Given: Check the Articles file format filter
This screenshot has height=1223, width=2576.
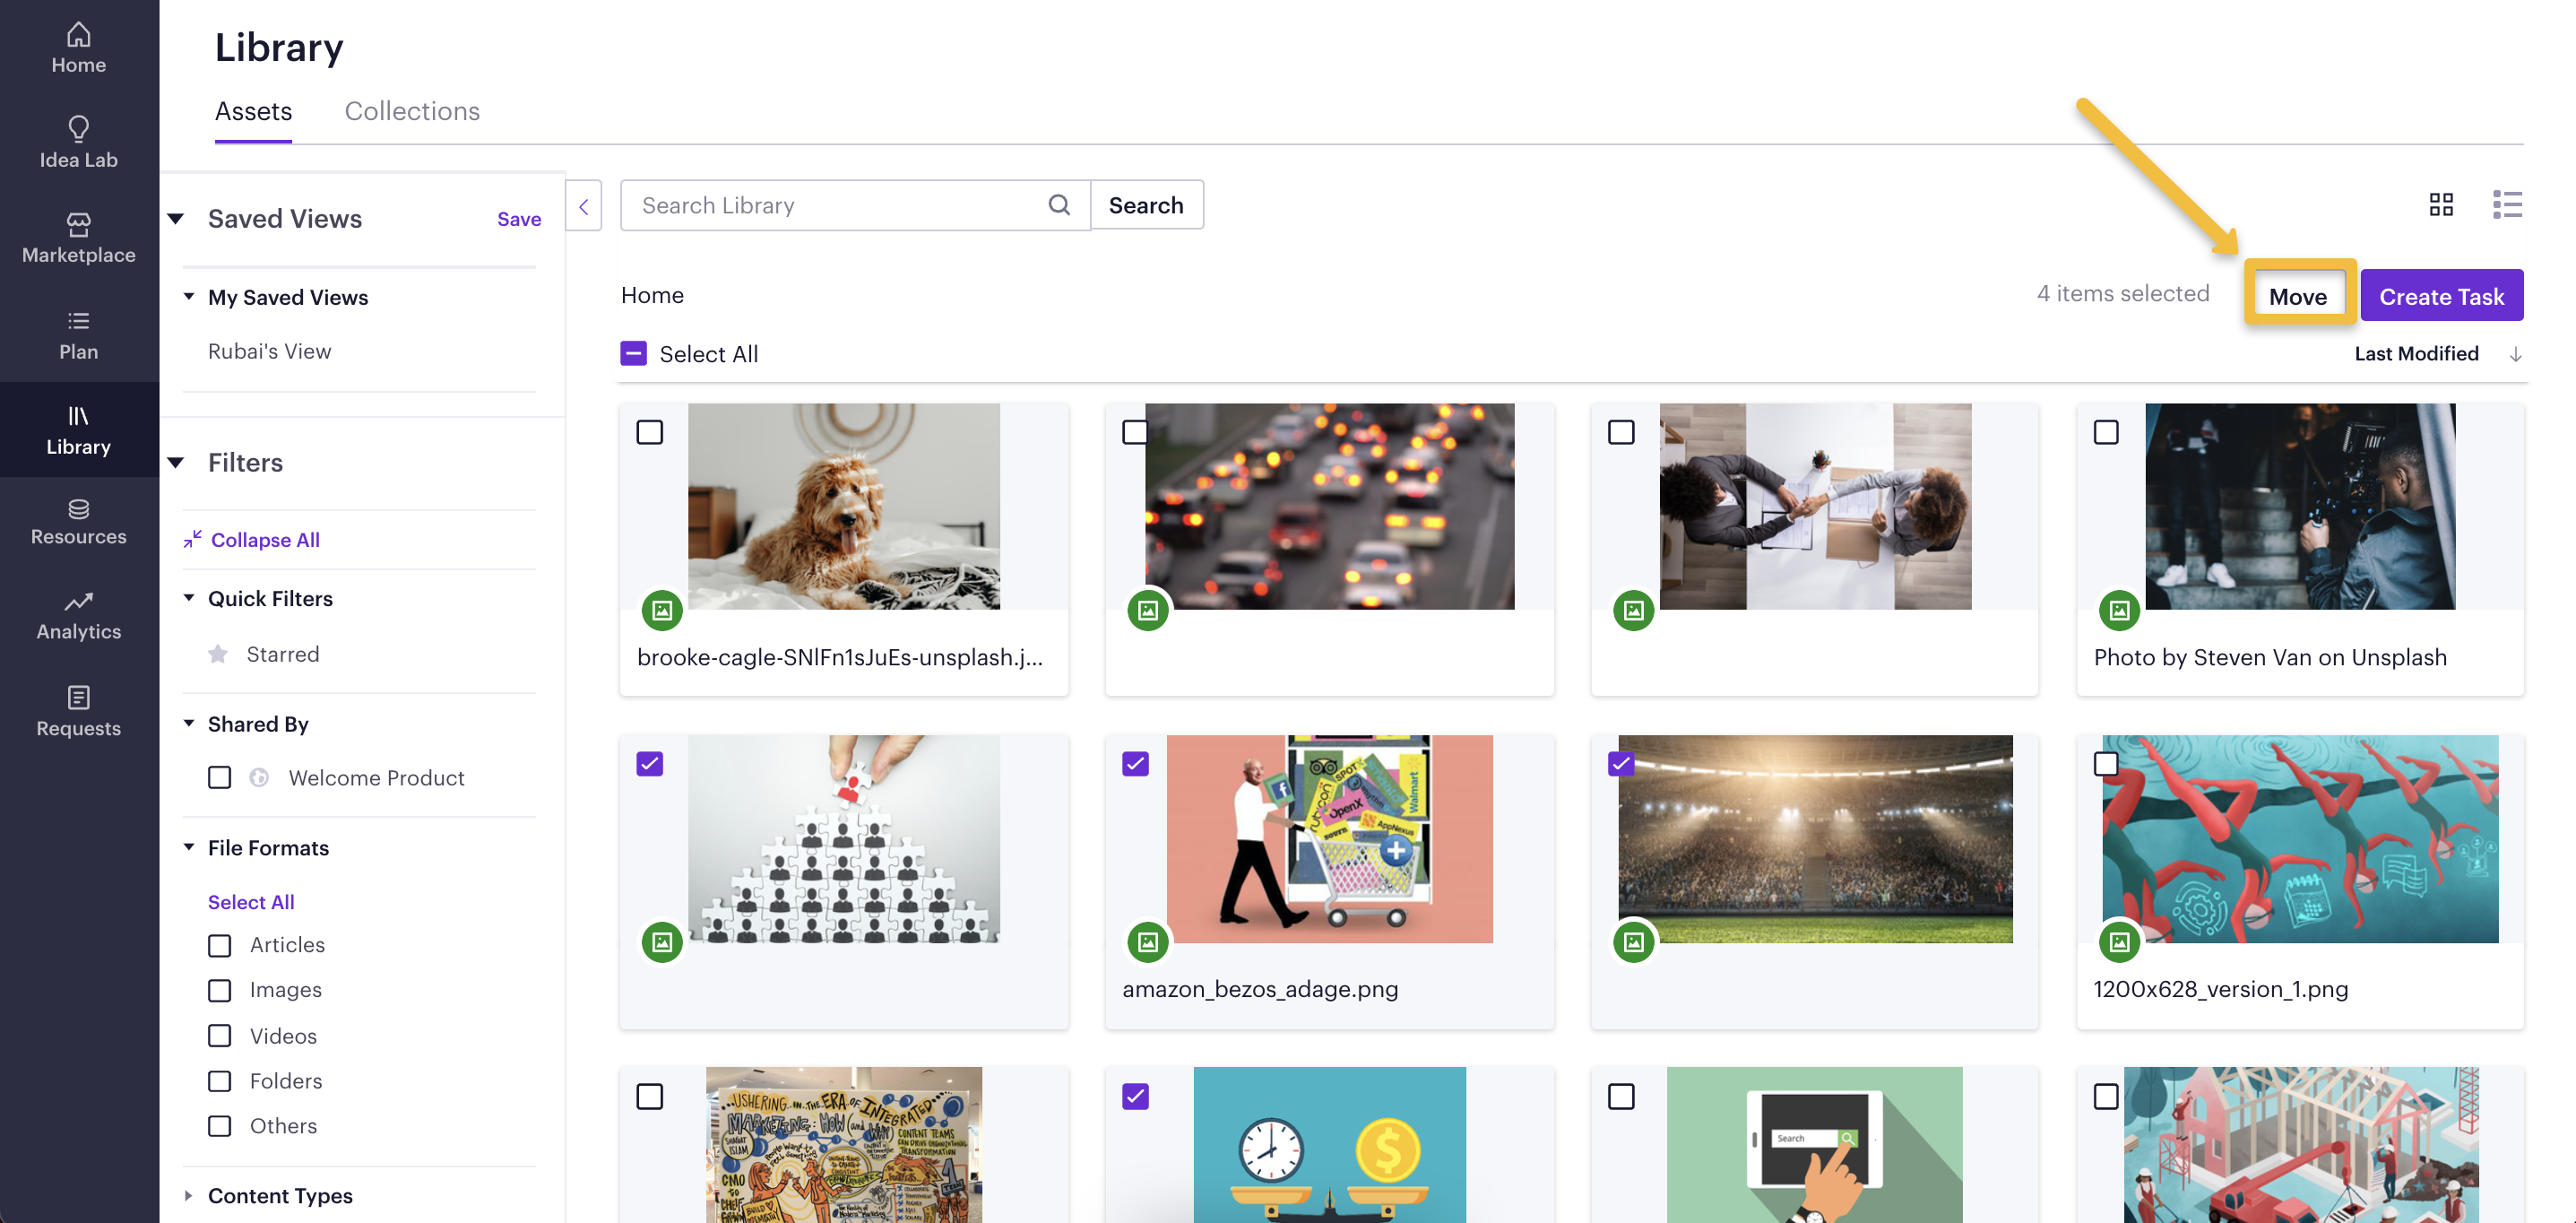Looking at the screenshot, I should (x=220, y=945).
